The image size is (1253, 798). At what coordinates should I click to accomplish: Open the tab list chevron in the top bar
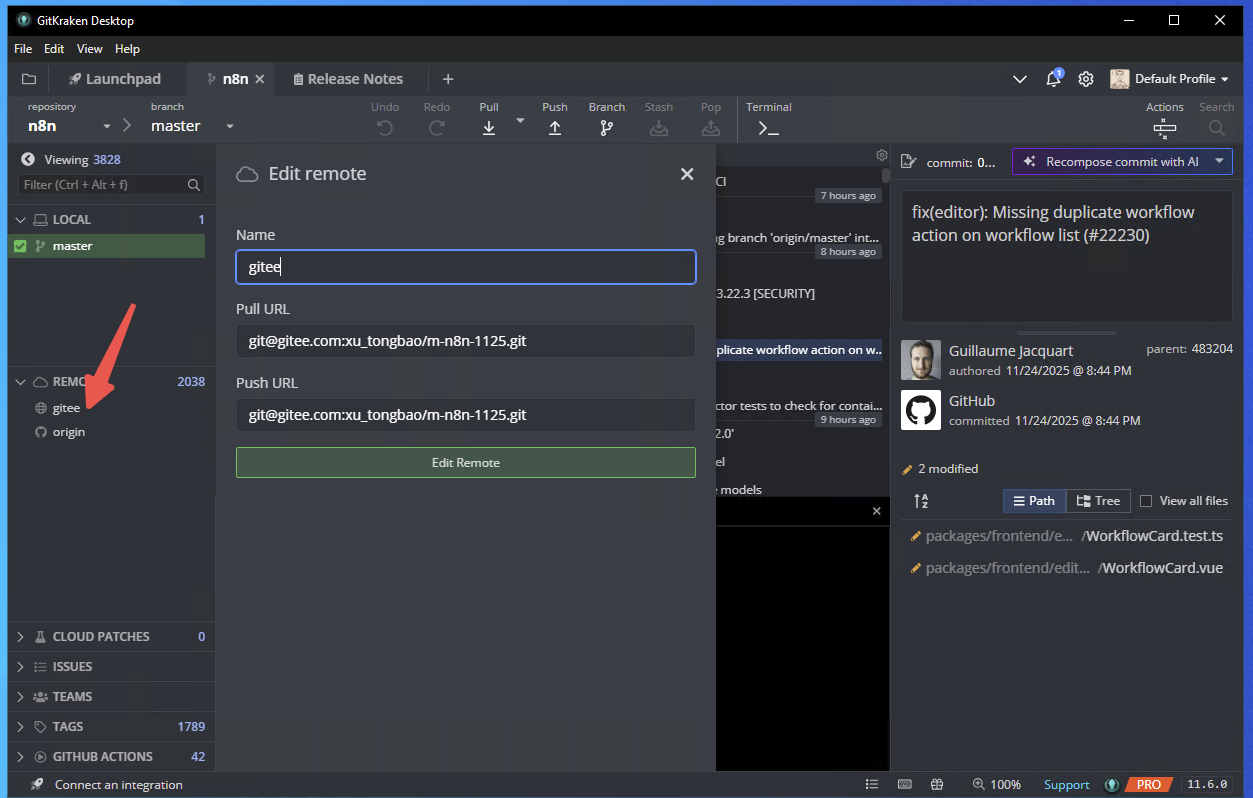point(1020,79)
